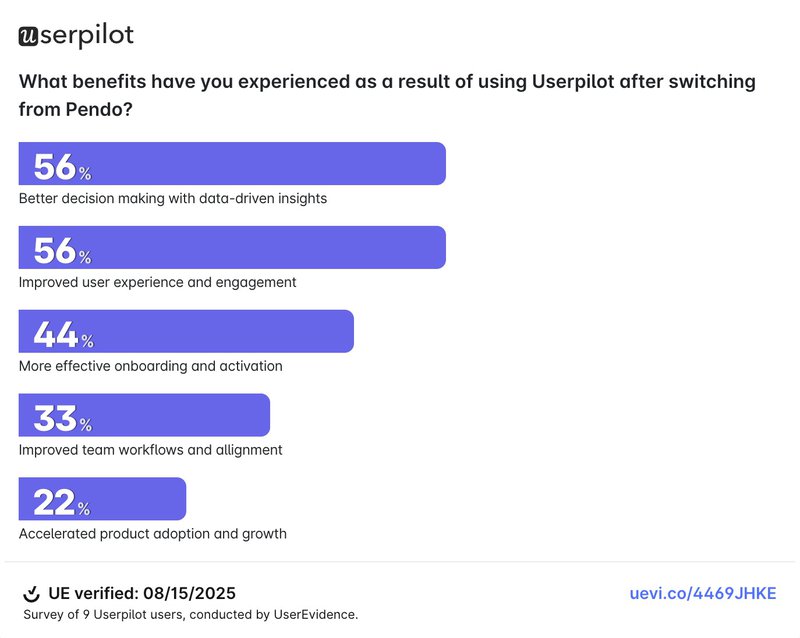Click the UE verified checkmark icon
Viewport: 800px width, 638px height.
(31, 594)
